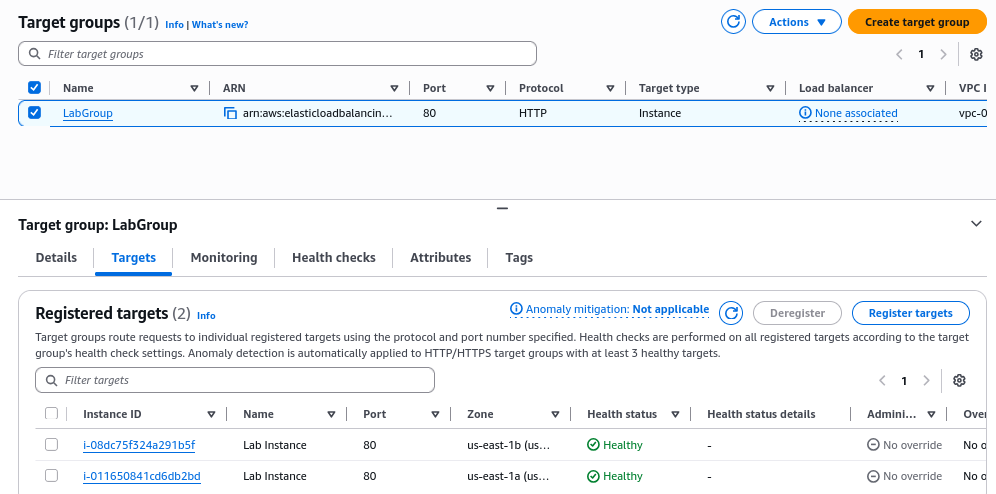Uncheck the LabGroup row checkbox
996x494 pixels.
point(34,113)
